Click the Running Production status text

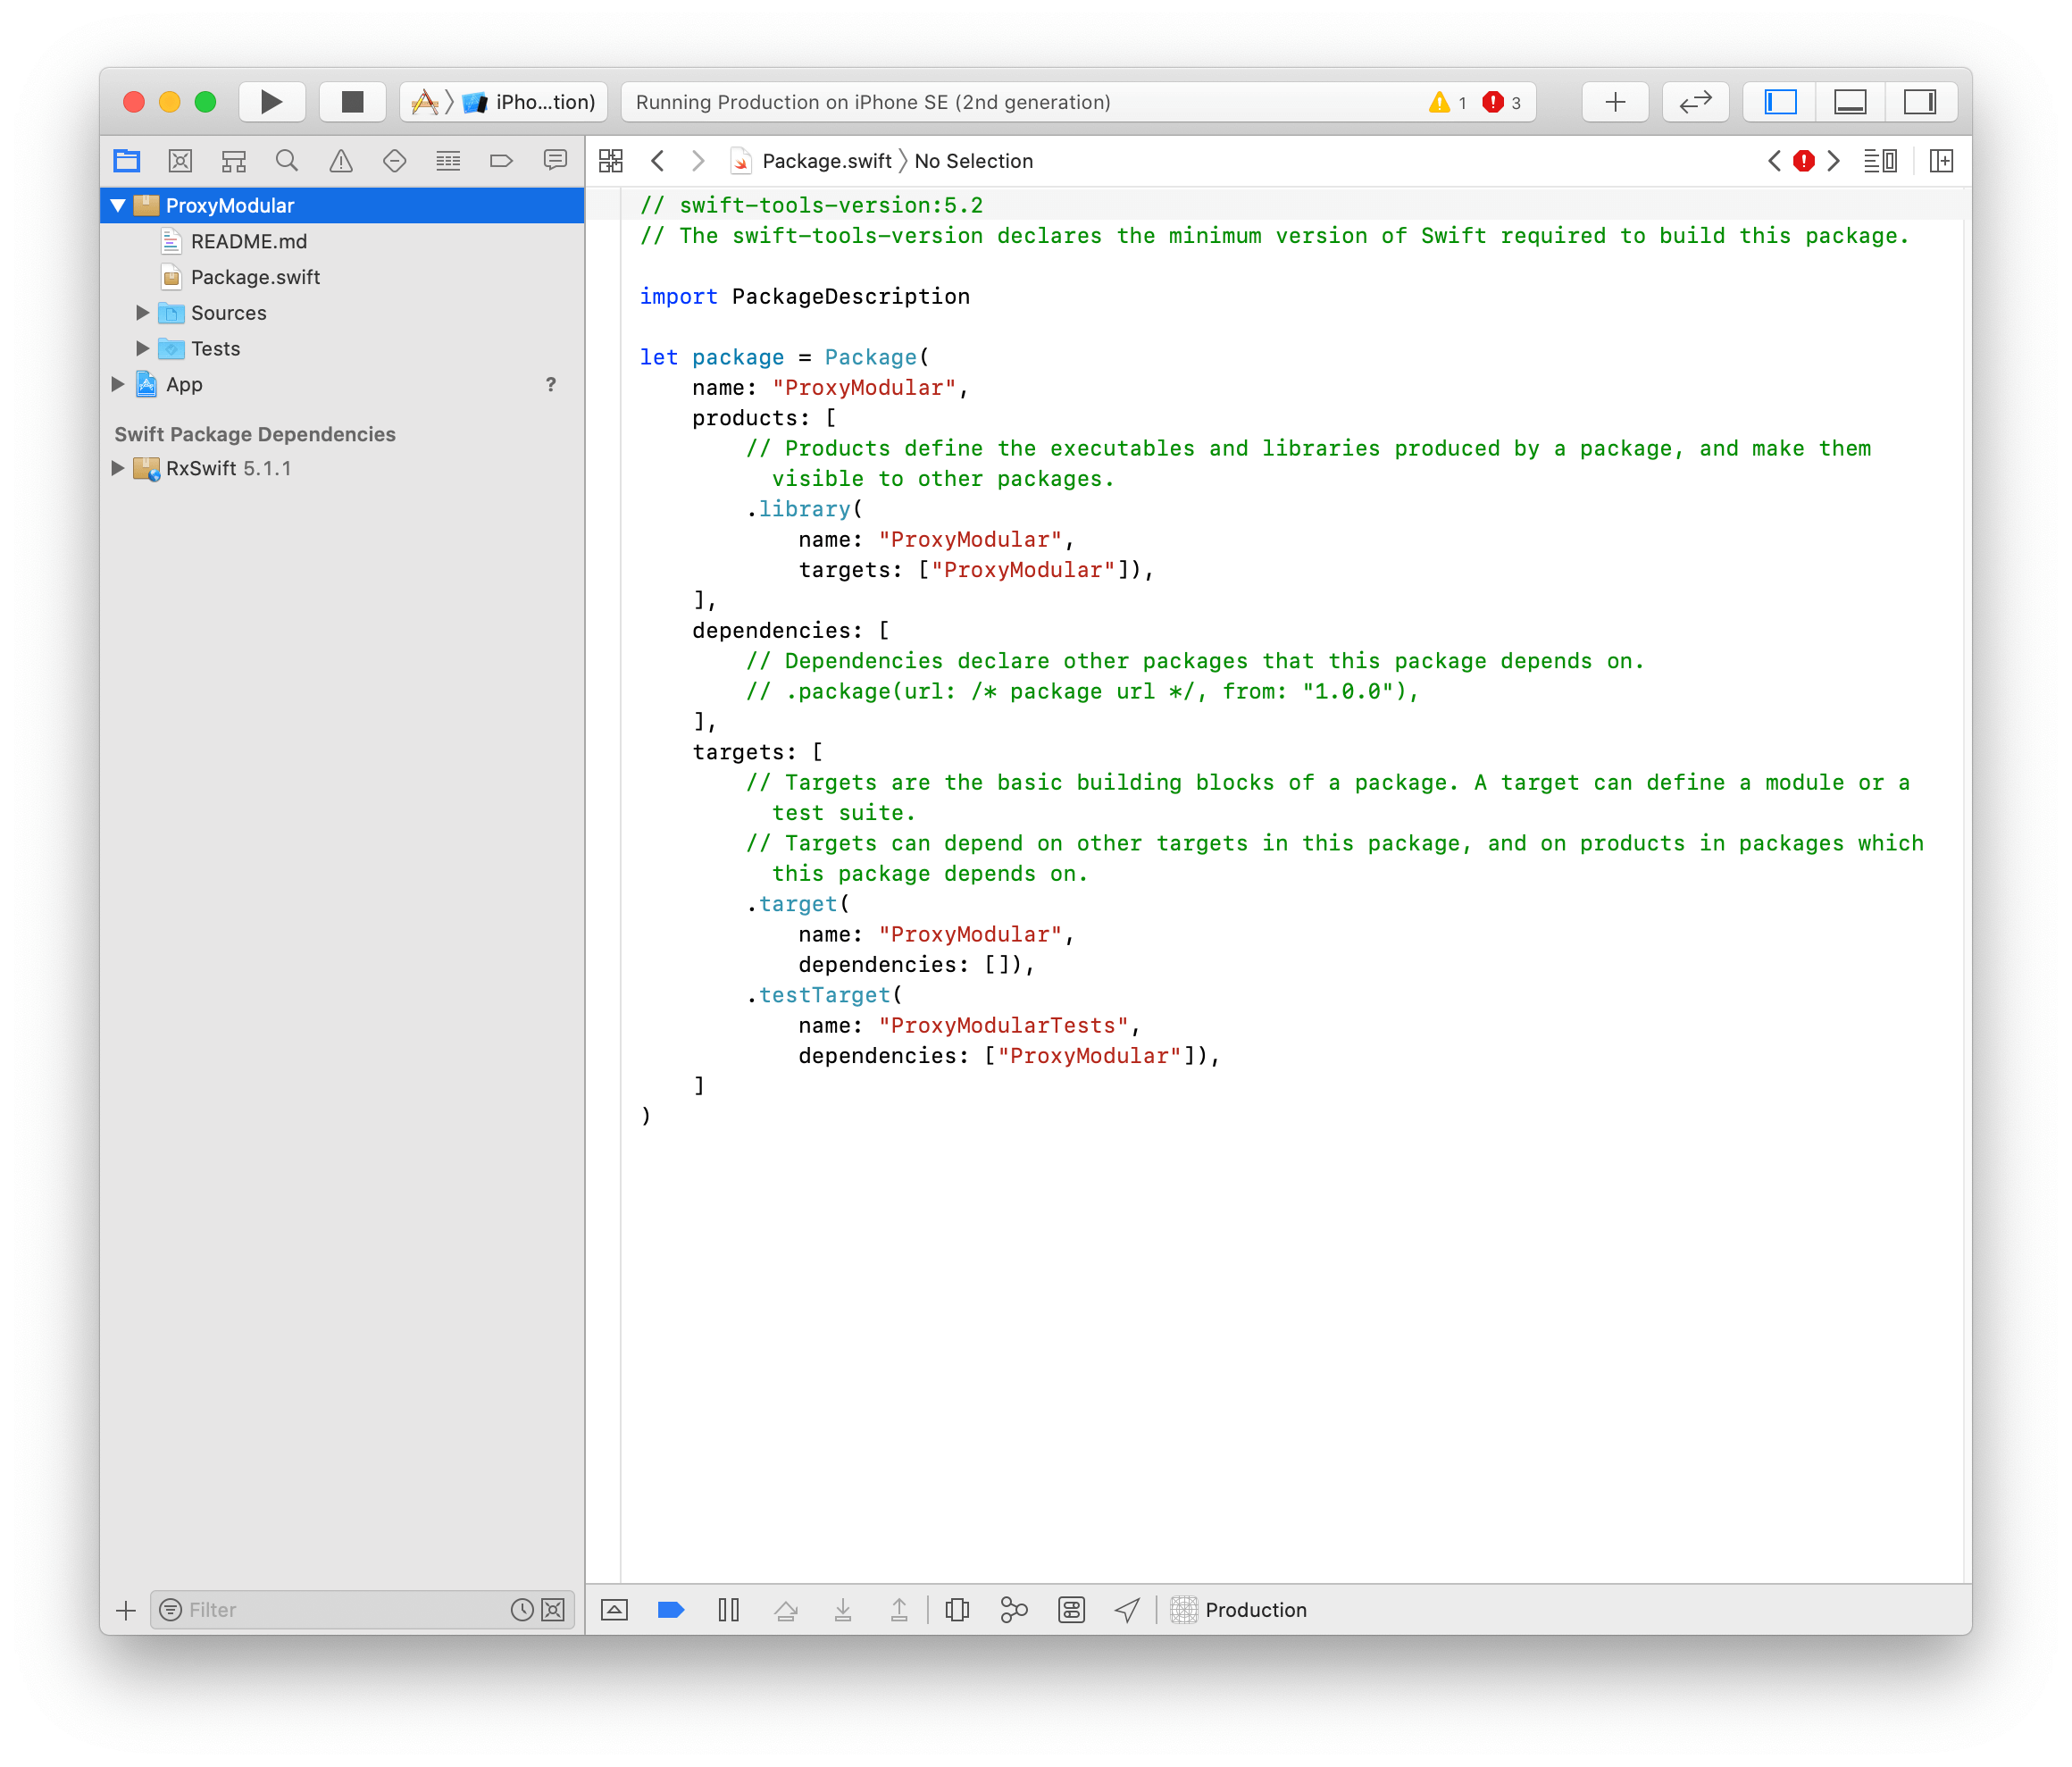pyautogui.click(x=873, y=102)
